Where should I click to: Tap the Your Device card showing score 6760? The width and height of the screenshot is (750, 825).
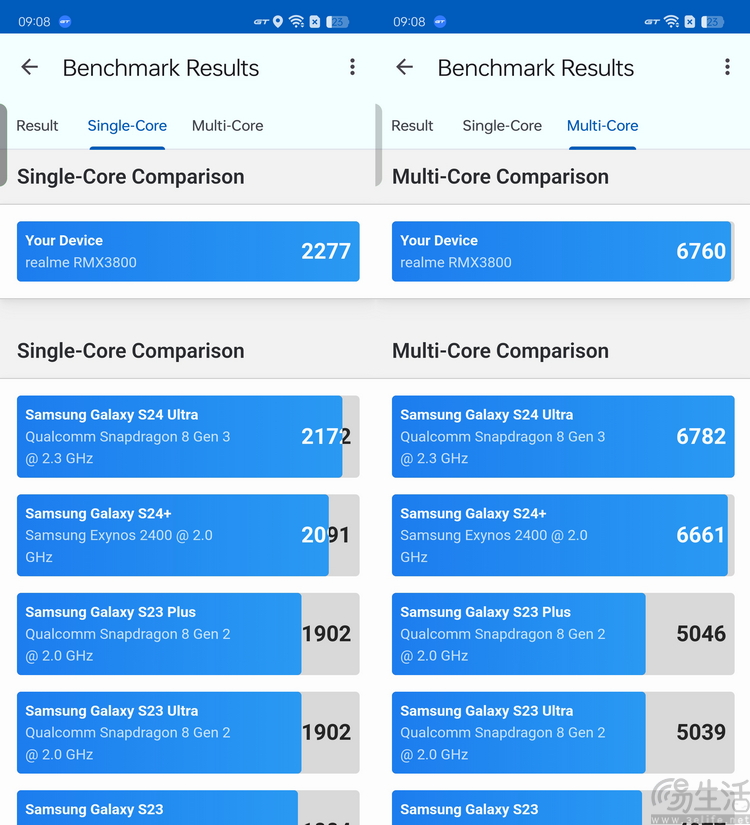pos(563,251)
